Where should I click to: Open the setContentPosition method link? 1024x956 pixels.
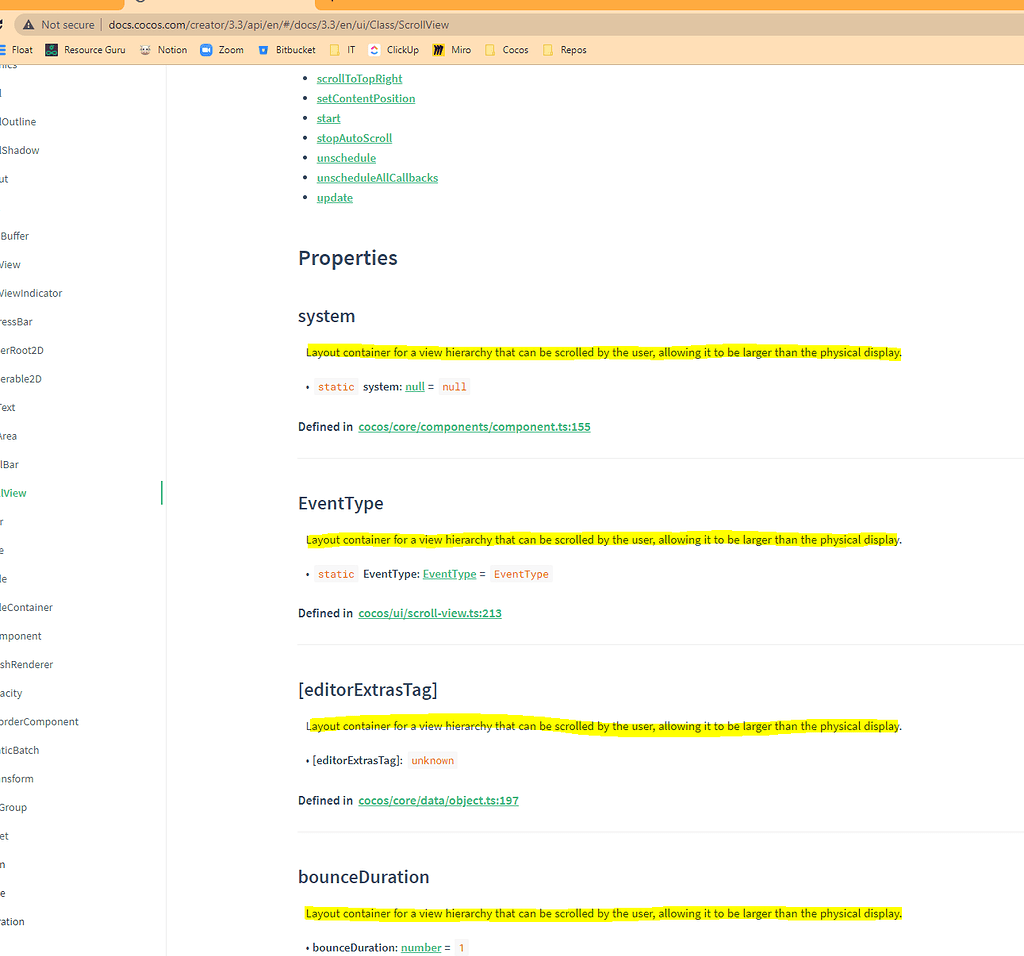pyautogui.click(x=366, y=99)
